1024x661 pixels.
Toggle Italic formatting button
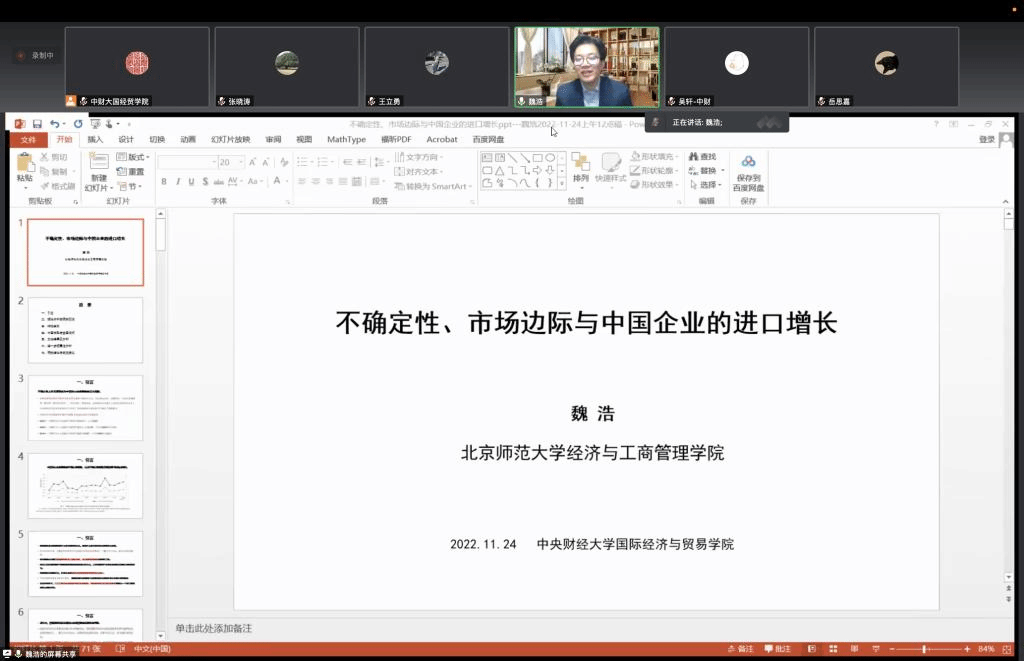pyautogui.click(x=177, y=182)
